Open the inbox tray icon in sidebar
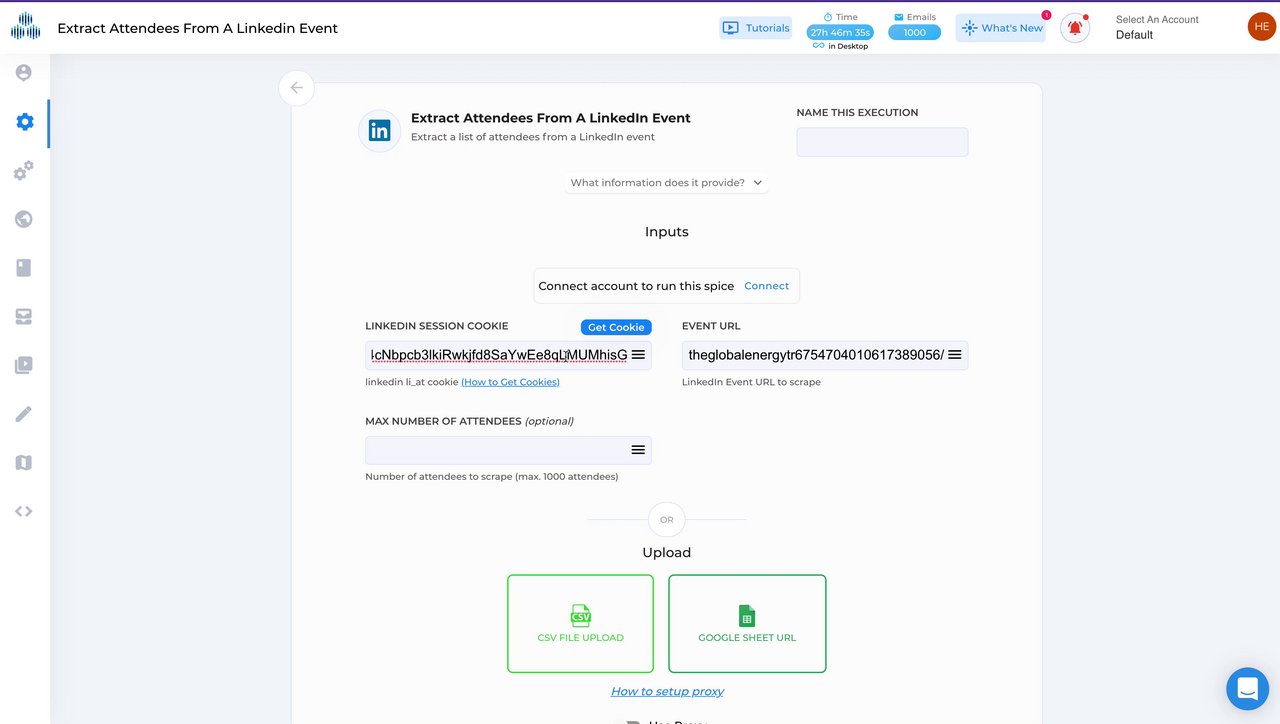Image resolution: width=1280 pixels, height=724 pixels. [24, 317]
